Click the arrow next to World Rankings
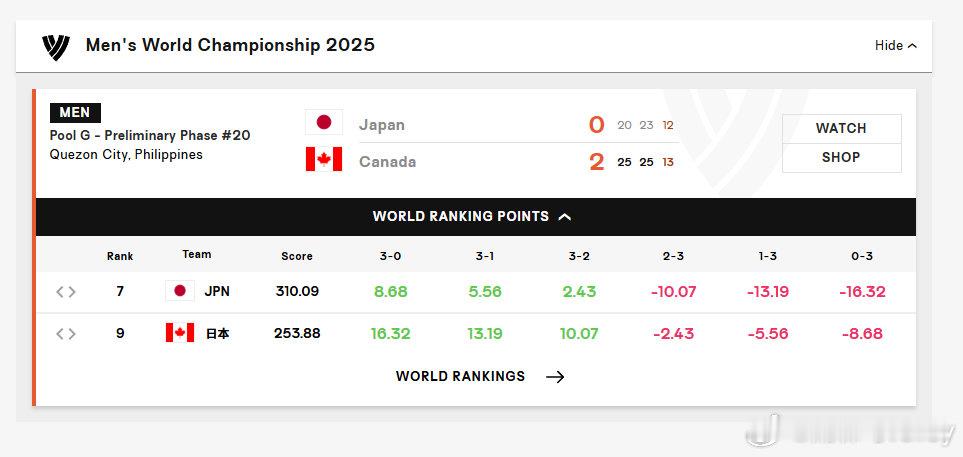963x457 pixels. pyautogui.click(x=555, y=377)
